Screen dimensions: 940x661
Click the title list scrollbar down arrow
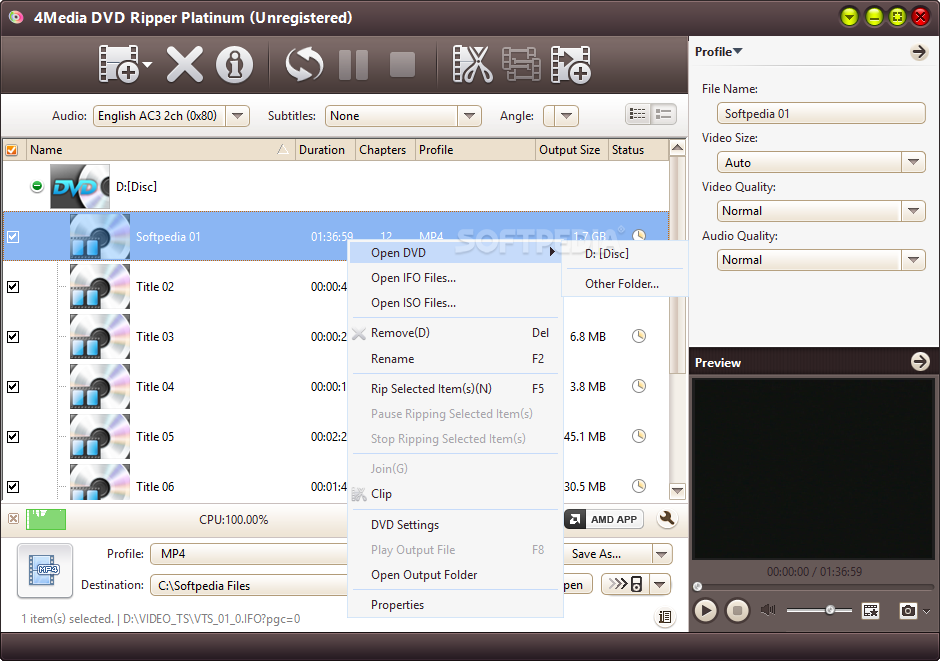point(677,491)
